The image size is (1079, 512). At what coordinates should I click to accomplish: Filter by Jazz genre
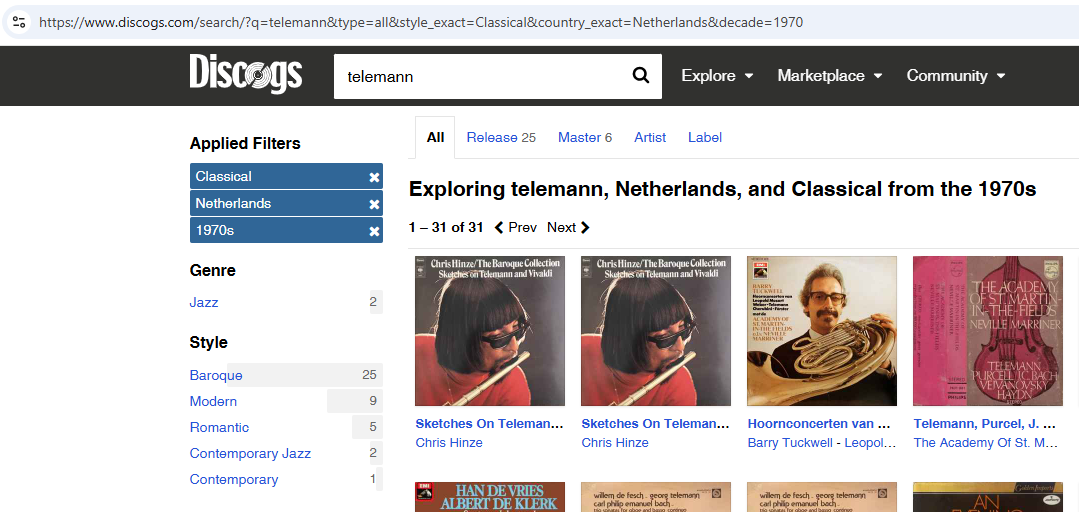pyautogui.click(x=204, y=302)
